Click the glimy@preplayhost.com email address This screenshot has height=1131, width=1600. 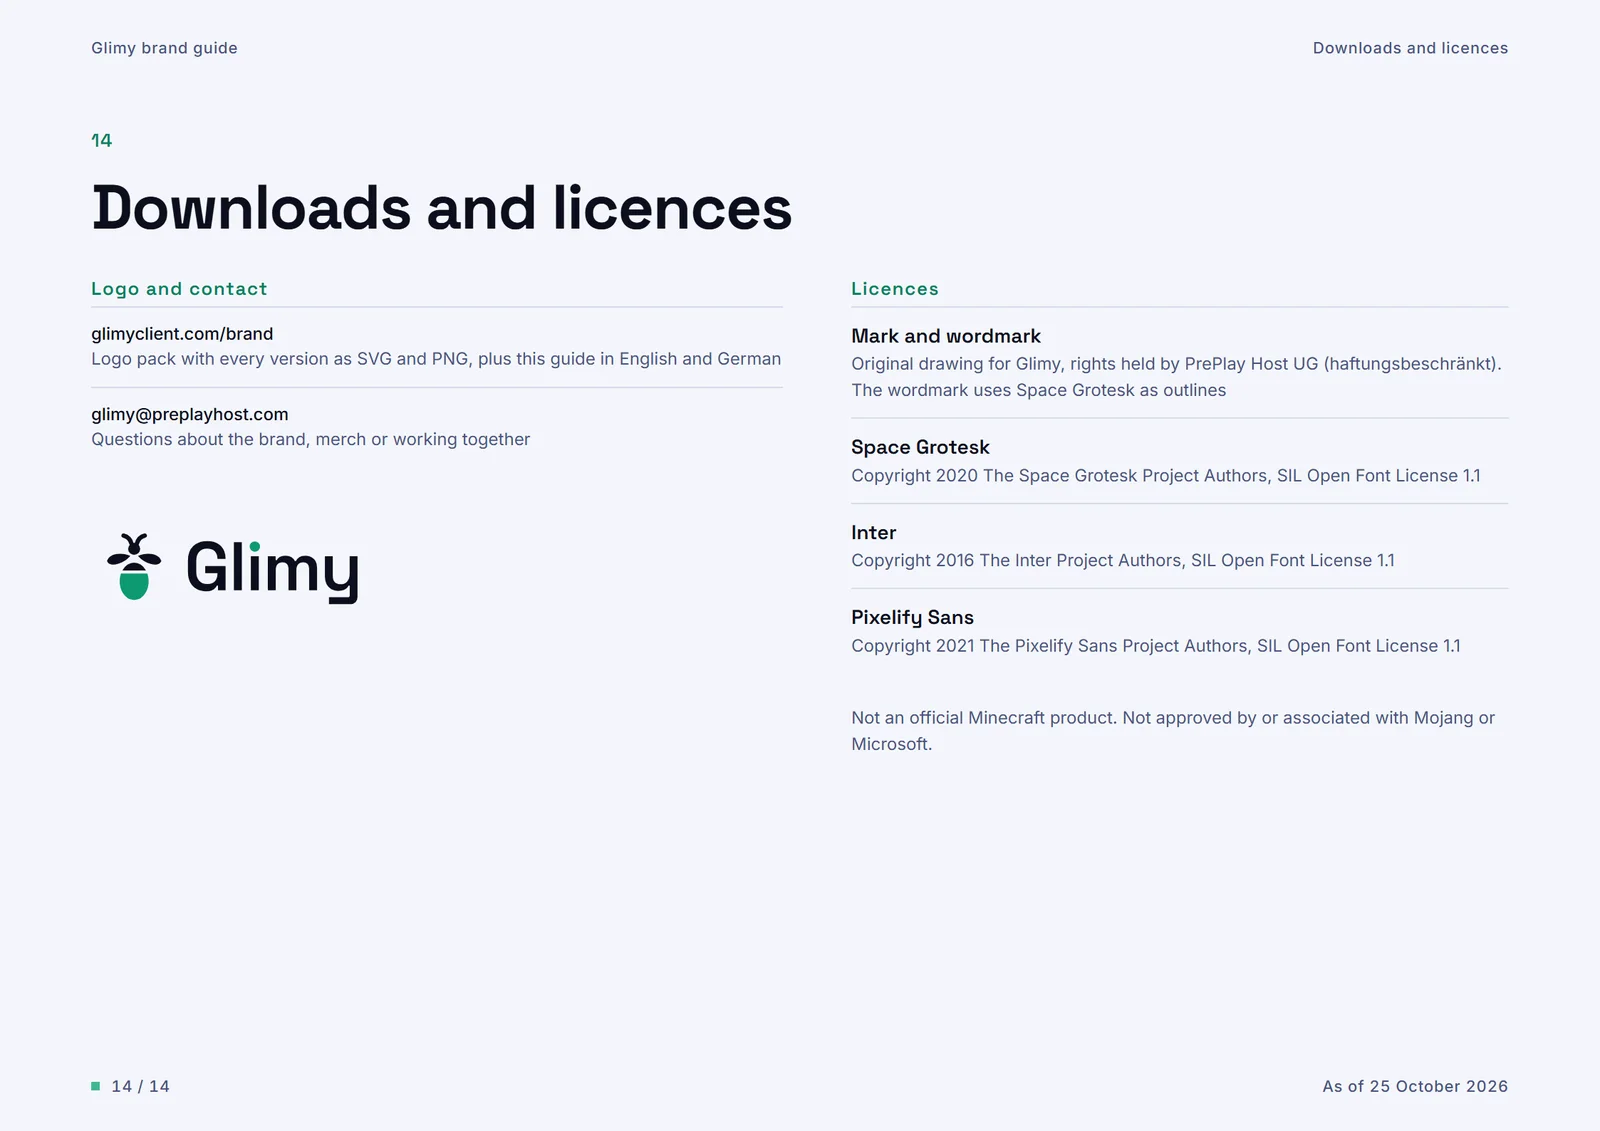[190, 414]
